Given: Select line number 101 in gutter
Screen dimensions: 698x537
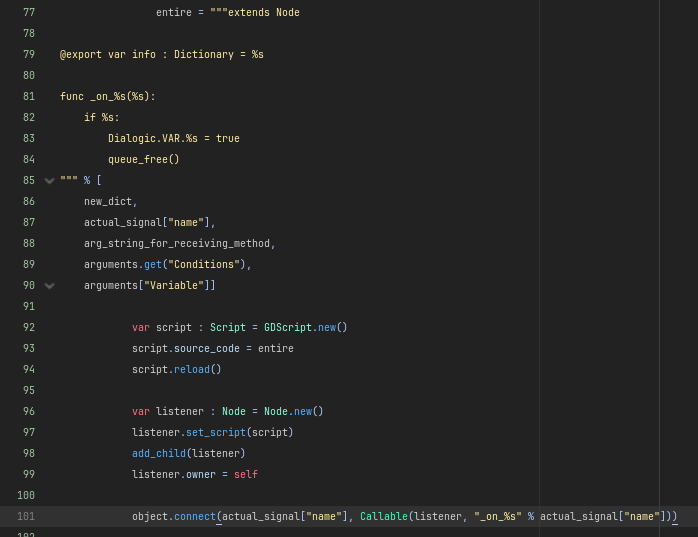Looking at the screenshot, I should (26, 516).
